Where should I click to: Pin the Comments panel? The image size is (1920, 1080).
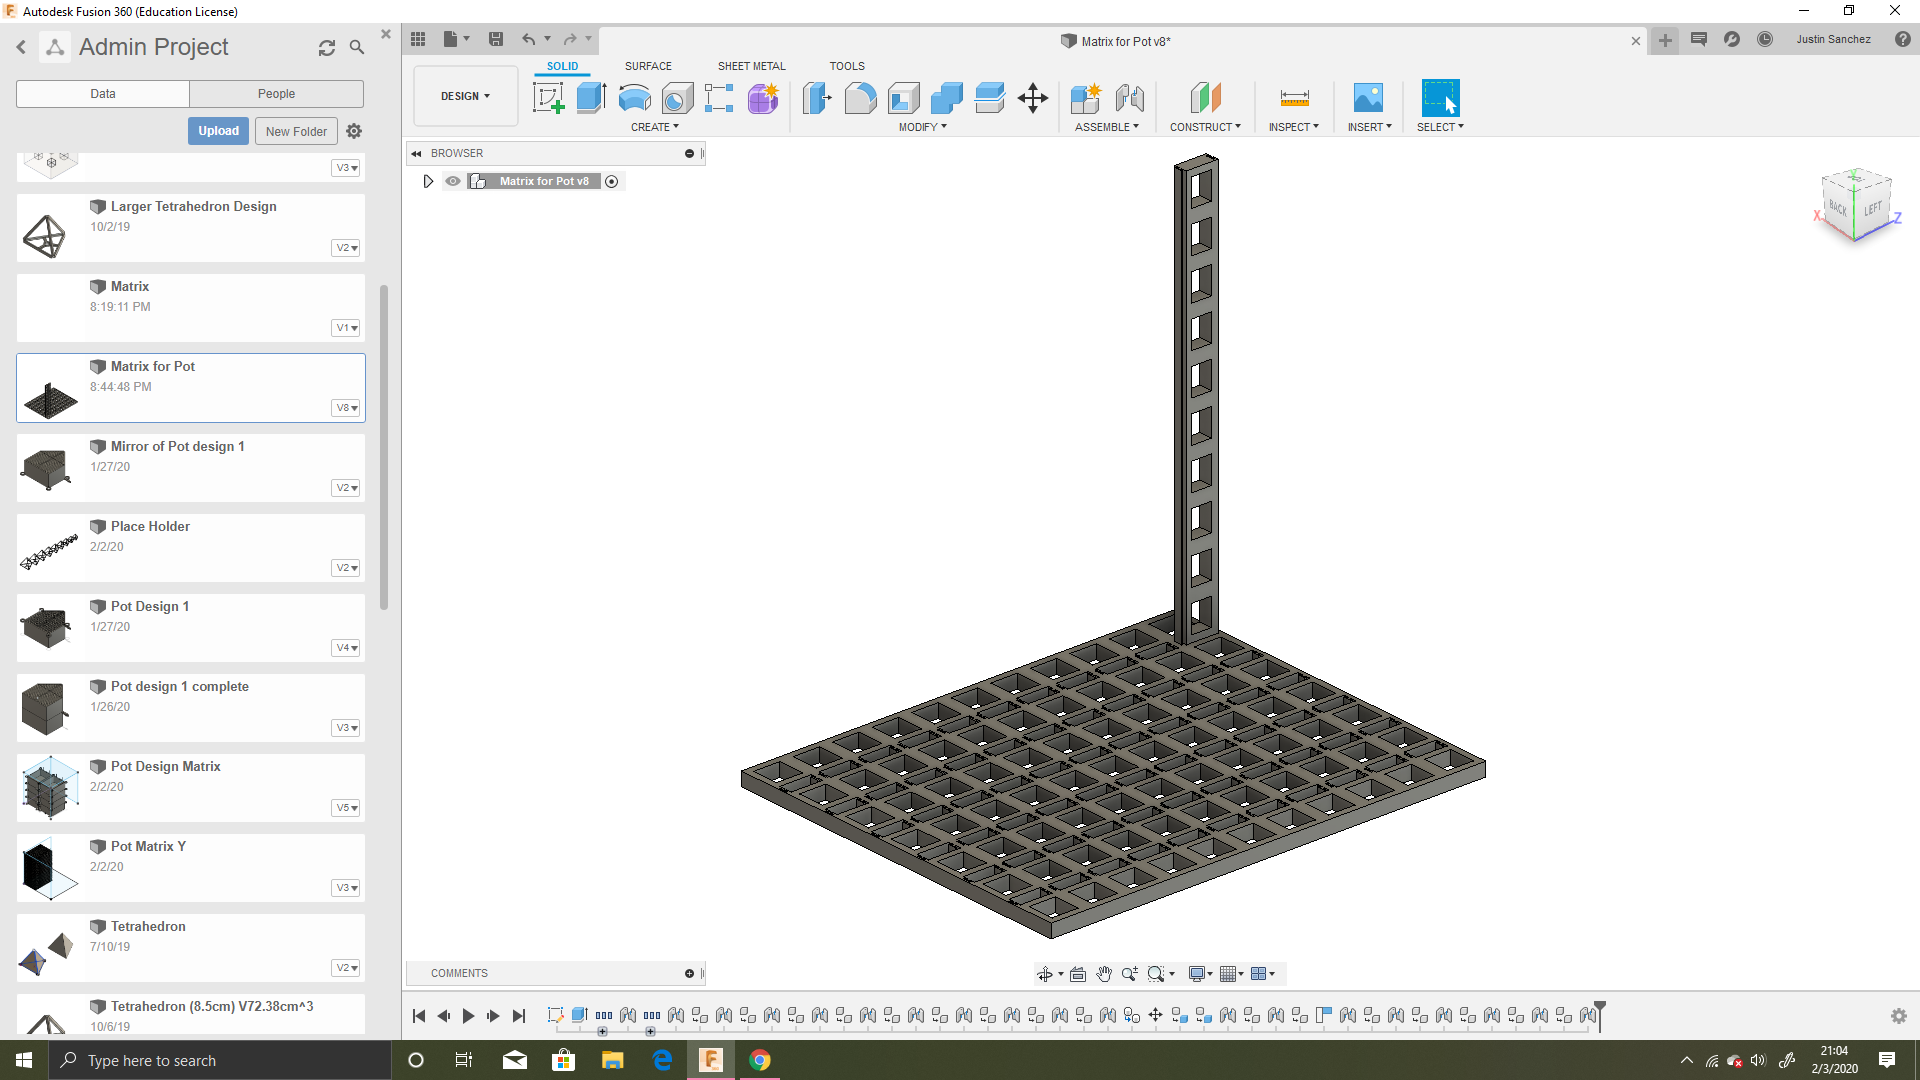tap(689, 973)
